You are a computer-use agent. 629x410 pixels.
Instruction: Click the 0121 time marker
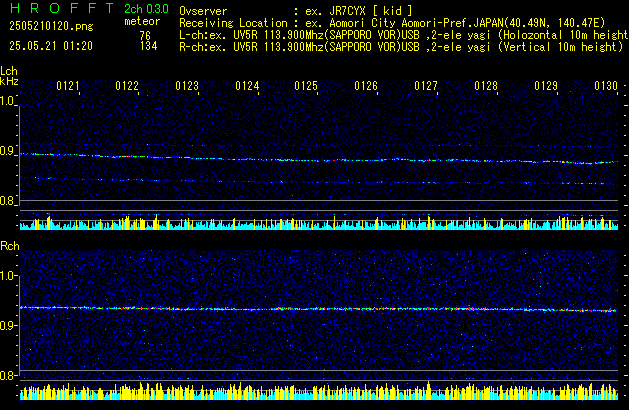pos(68,86)
